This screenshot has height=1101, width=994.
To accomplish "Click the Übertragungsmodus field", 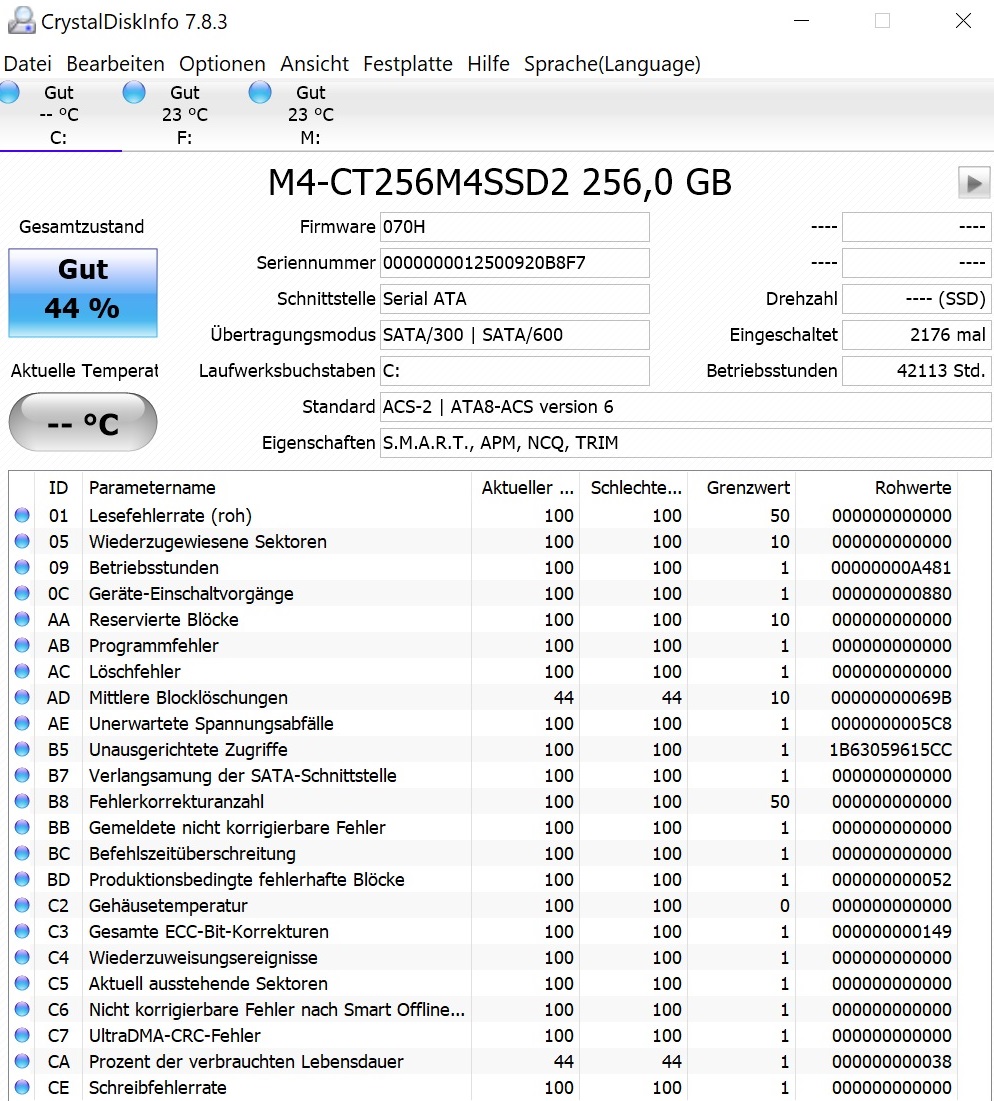I will 515,335.
